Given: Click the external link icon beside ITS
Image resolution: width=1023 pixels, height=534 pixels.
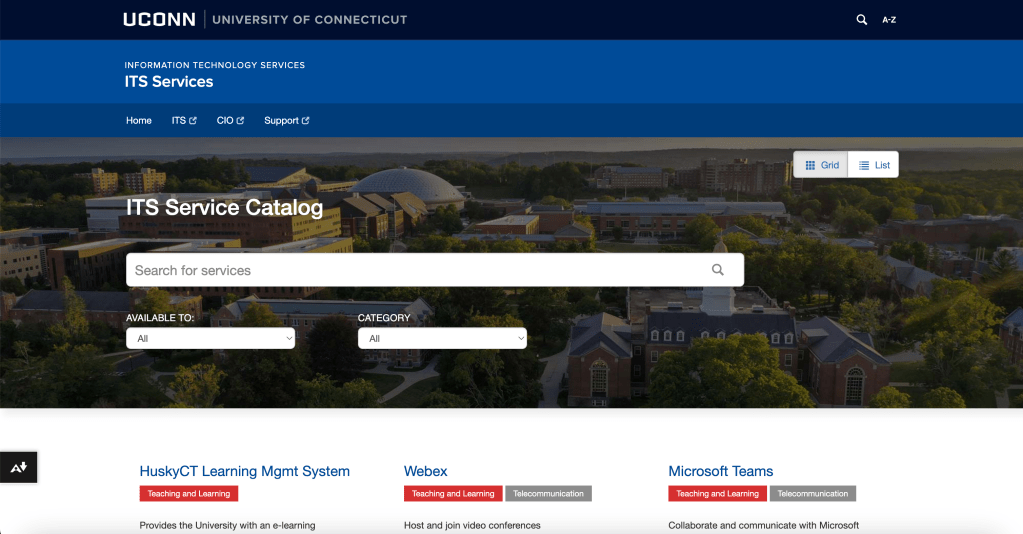Looking at the screenshot, I should pos(193,121).
